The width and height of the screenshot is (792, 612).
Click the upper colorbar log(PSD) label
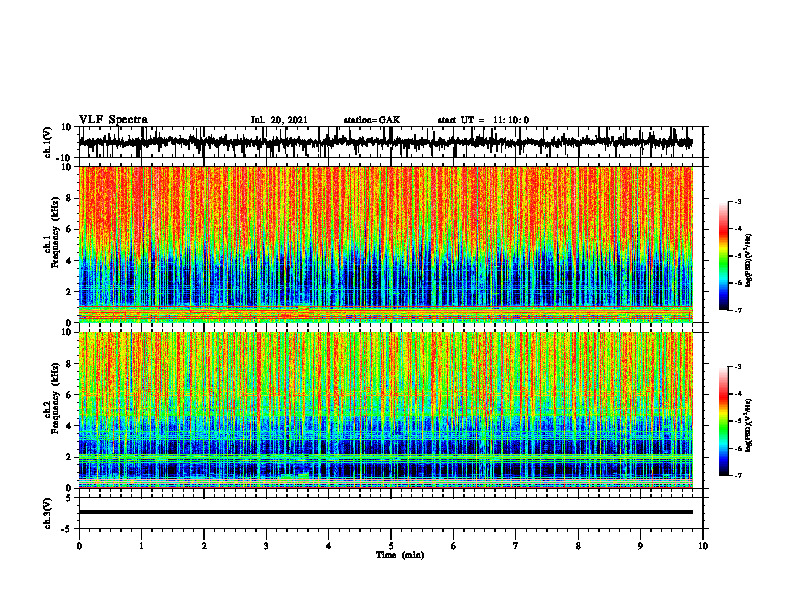749,261
